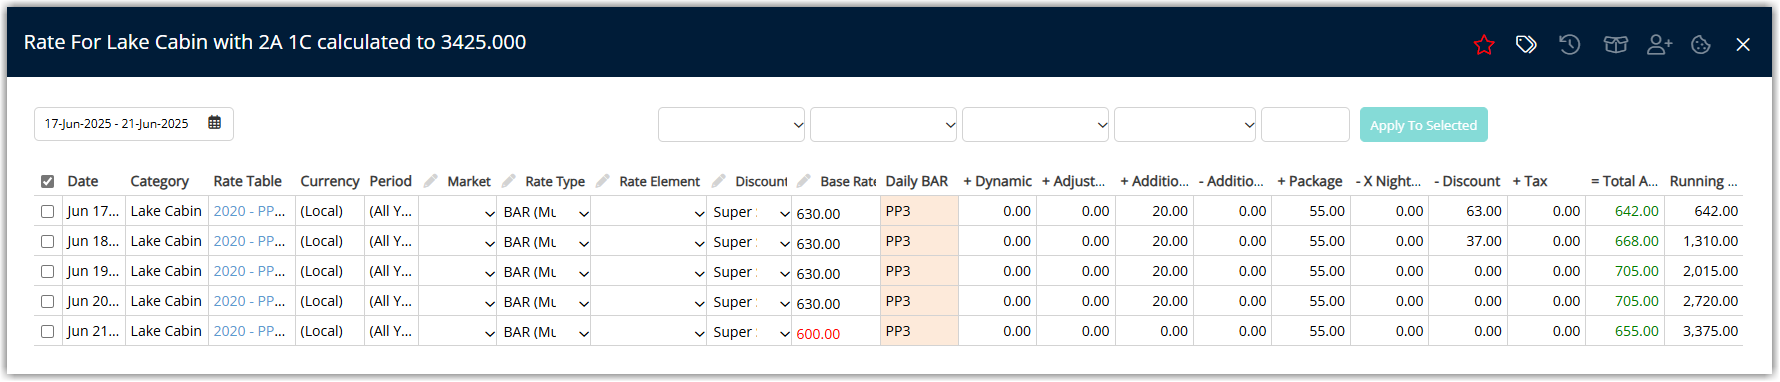
Task: Click the discount value 37.00 for Jun 18
Action: [x=1483, y=241]
